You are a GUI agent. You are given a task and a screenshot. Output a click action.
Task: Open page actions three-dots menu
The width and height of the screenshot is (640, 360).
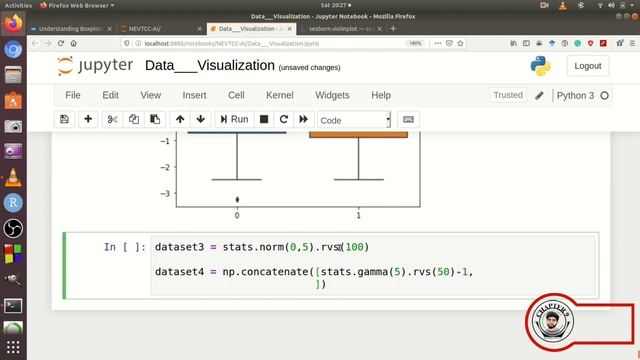pyautogui.click(x=438, y=43)
